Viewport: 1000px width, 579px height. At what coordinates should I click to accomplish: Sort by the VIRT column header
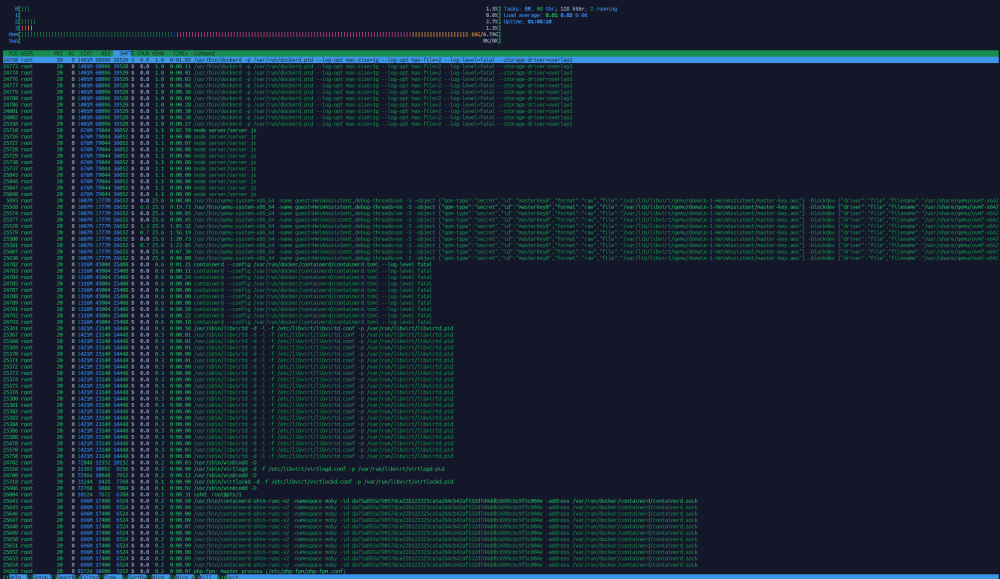(86, 54)
